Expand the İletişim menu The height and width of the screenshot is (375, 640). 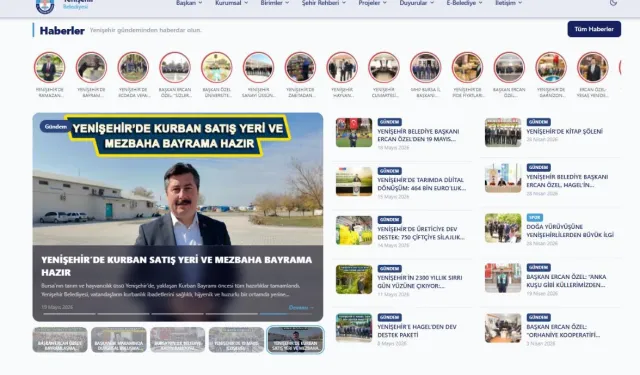tap(509, 3)
